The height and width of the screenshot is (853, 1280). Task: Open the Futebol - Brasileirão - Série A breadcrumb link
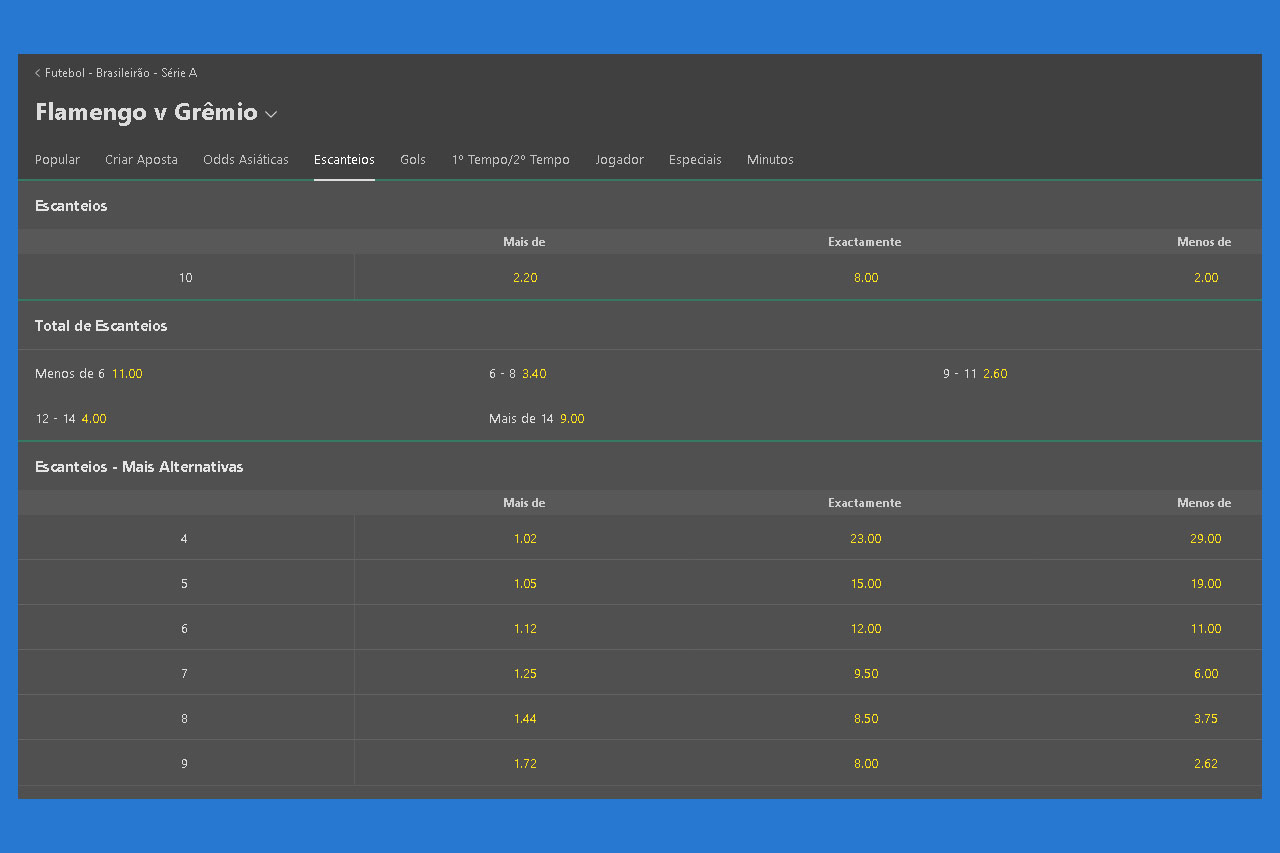[121, 73]
